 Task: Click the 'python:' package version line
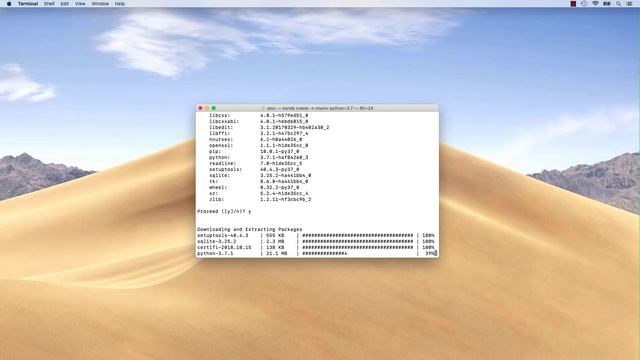tap(258, 157)
